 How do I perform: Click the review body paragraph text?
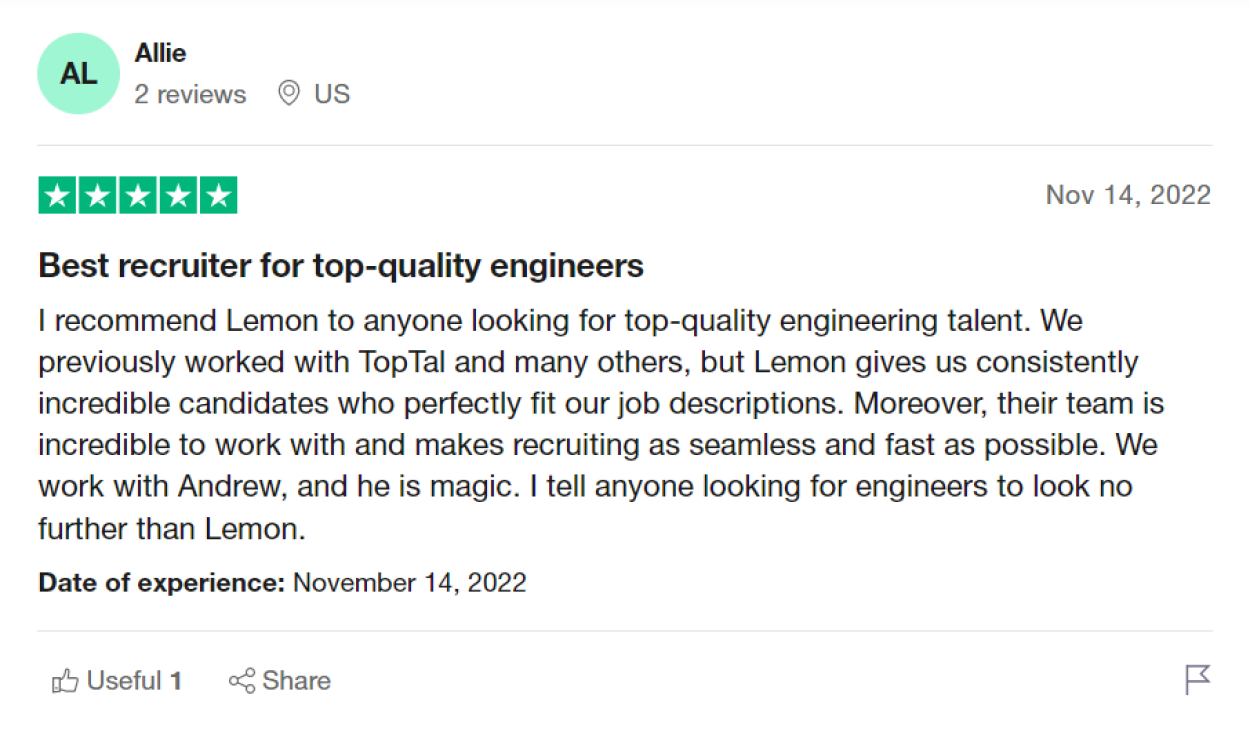600,425
